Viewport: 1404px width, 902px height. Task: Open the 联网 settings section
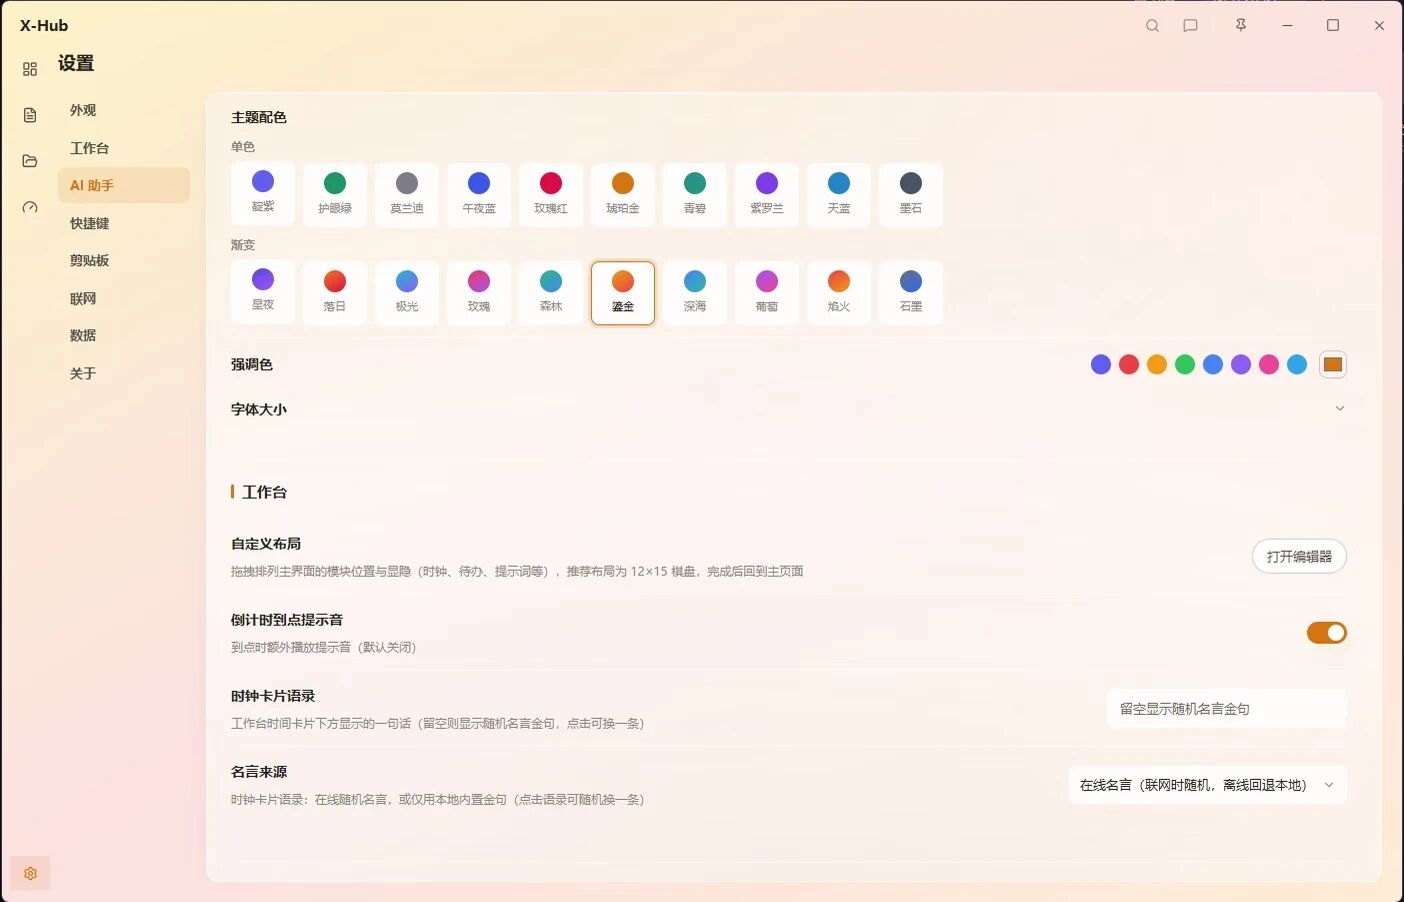(123, 298)
